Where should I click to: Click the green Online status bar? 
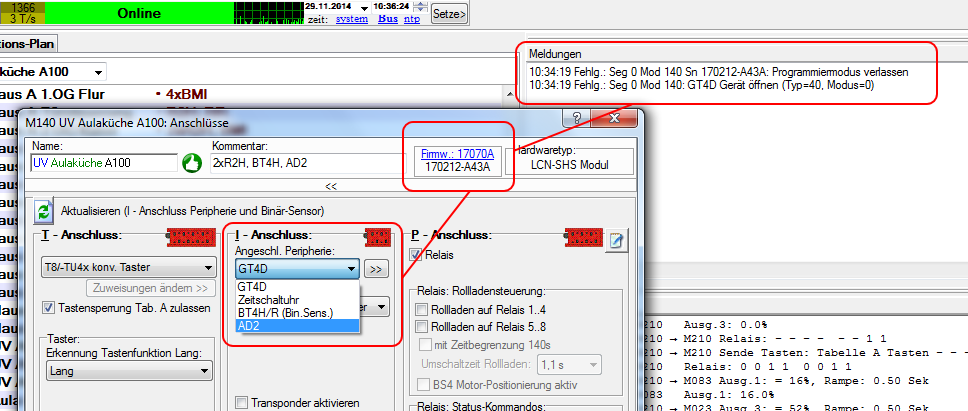pos(139,14)
